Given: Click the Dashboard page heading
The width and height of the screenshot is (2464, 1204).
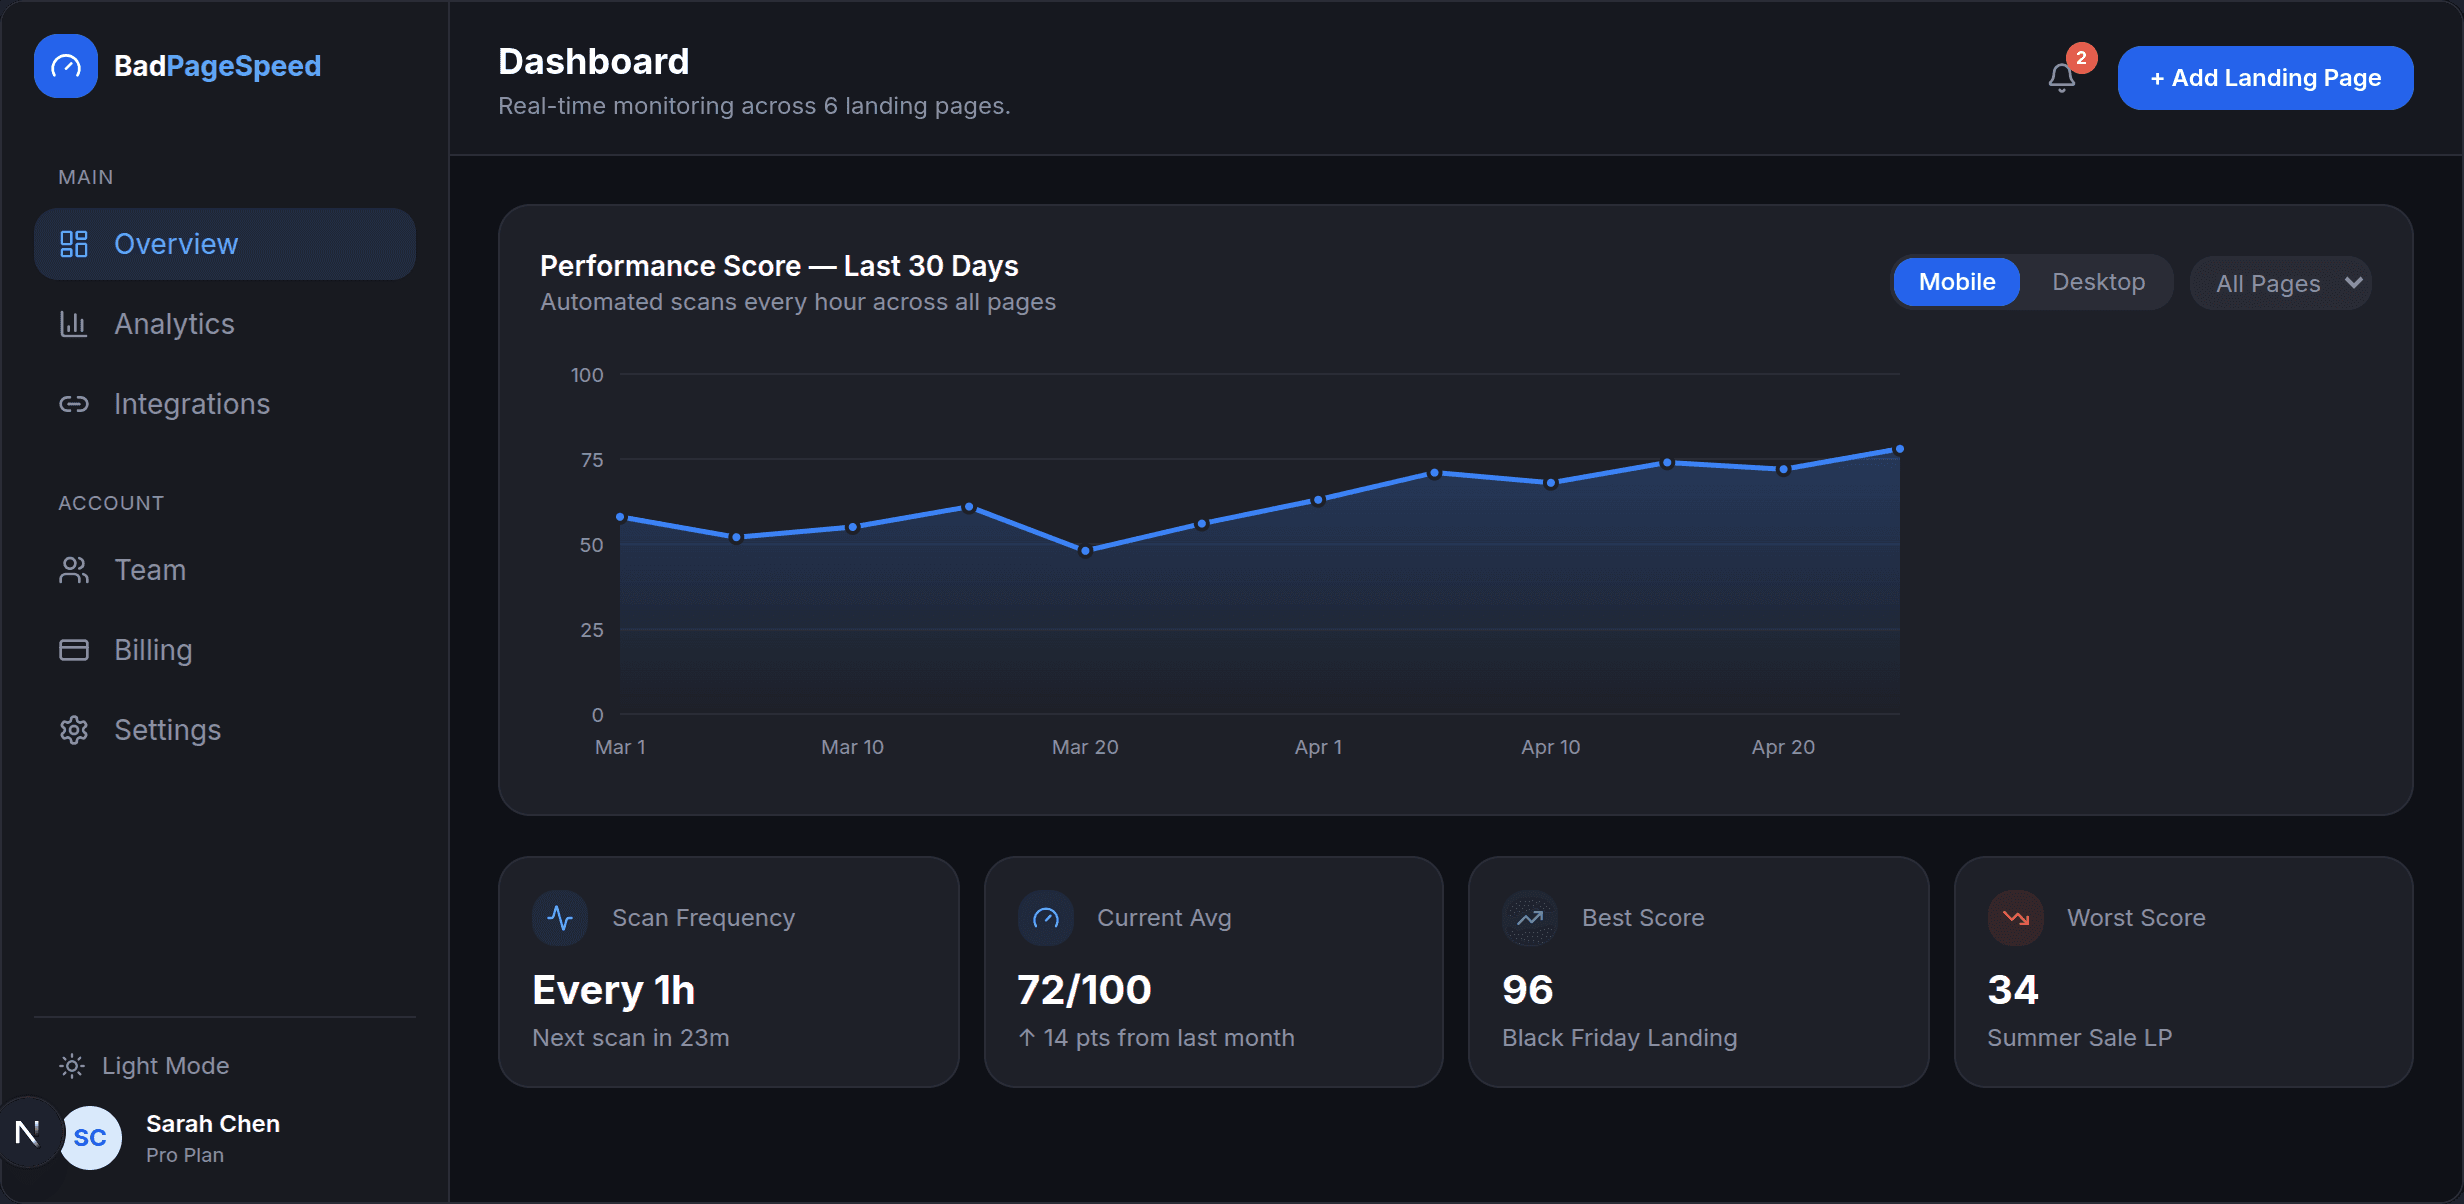Looking at the screenshot, I should [594, 62].
